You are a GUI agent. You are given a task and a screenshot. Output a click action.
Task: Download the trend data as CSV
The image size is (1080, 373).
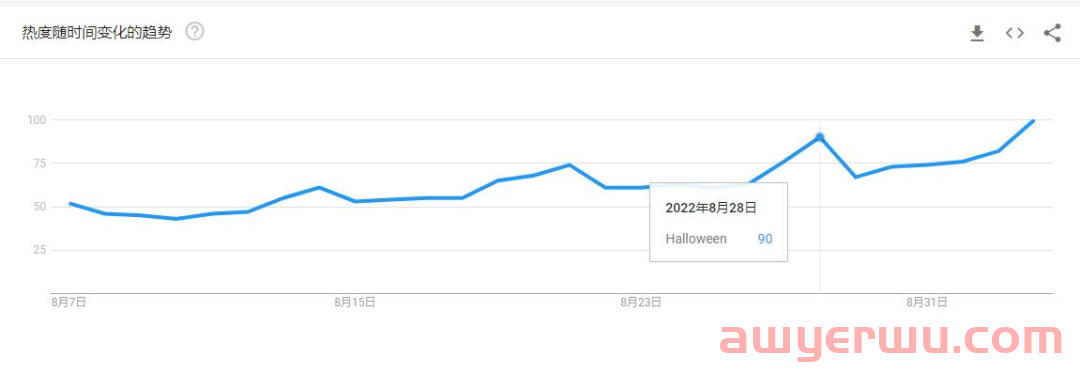(x=977, y=33)
